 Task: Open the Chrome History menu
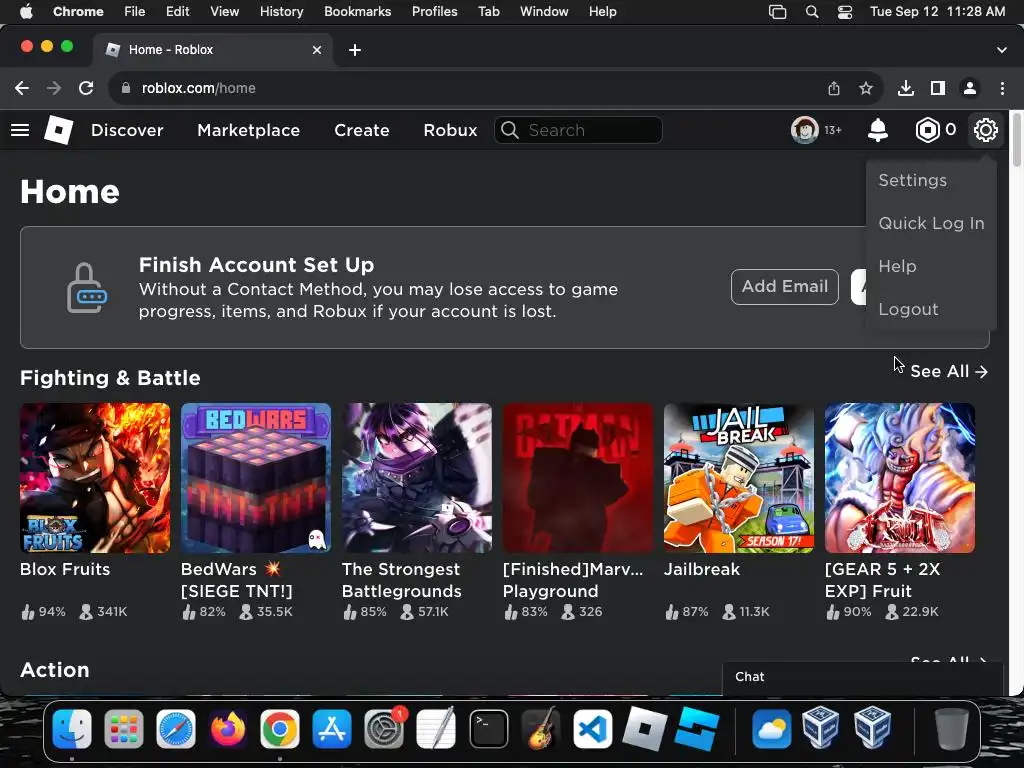(281, 12)
